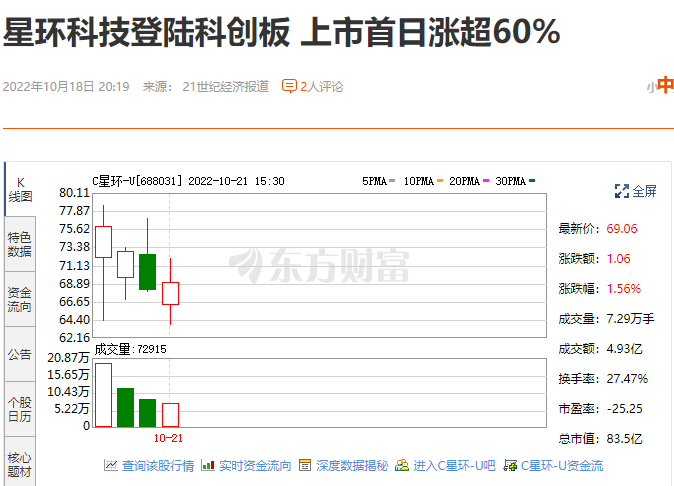
Task: Click the 实时资金流向 bar chart icon
Action: [208, 465]
